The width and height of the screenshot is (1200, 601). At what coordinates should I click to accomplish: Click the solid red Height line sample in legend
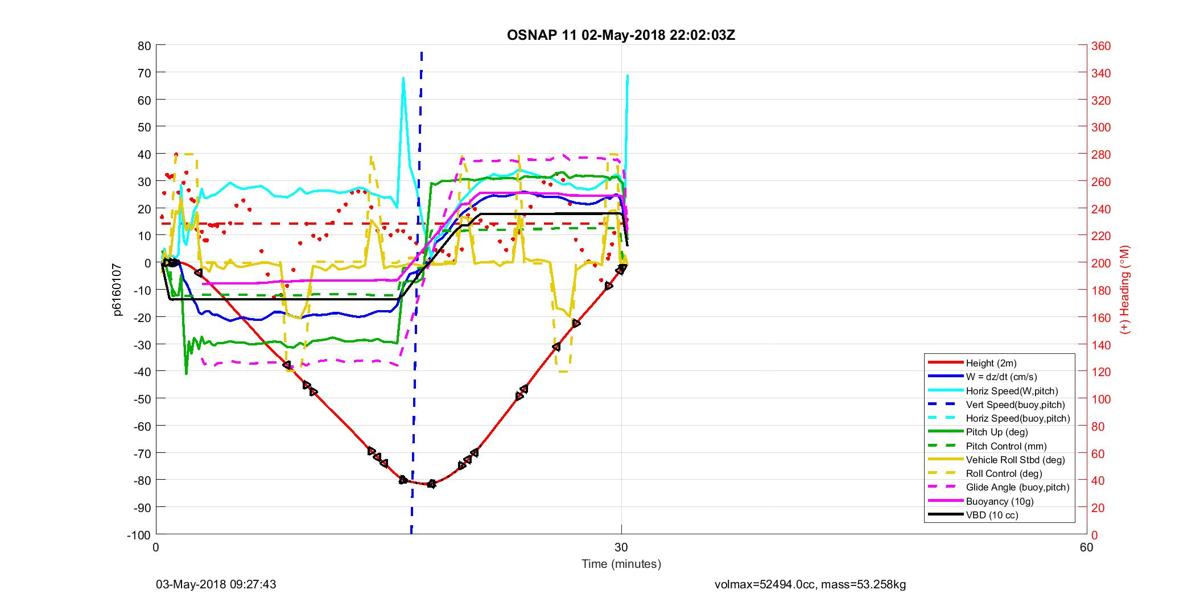[945, 362]
